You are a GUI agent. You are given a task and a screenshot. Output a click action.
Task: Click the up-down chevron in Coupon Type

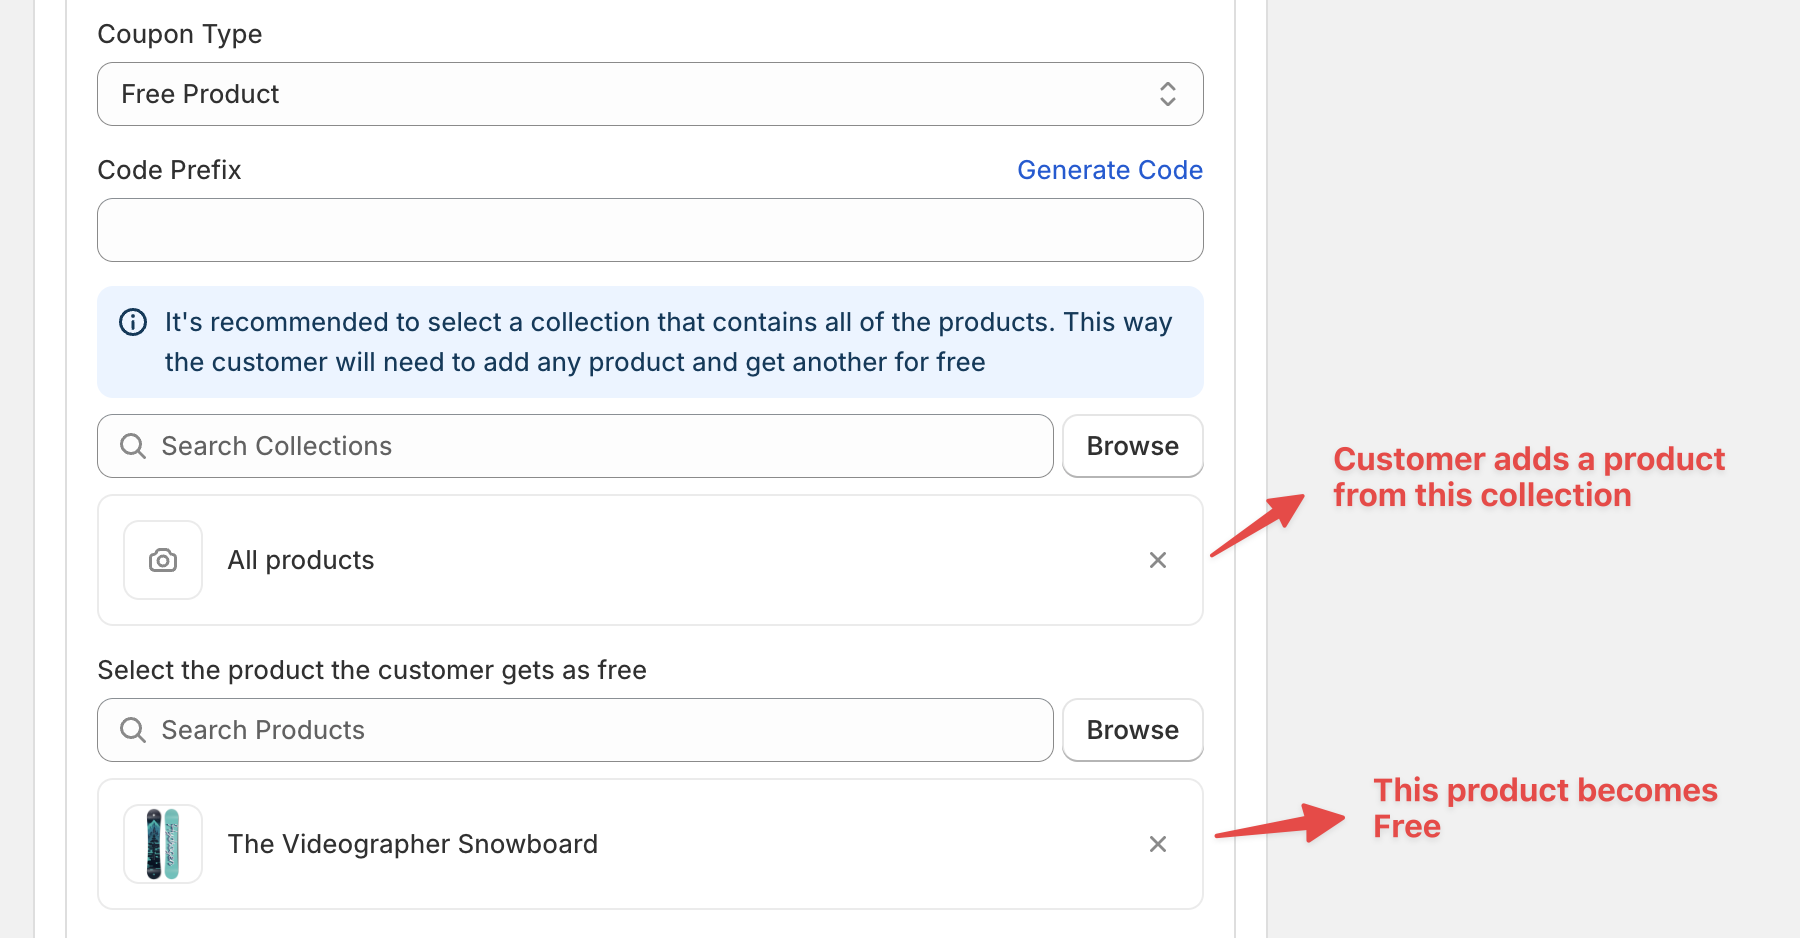click(1167, 94)
